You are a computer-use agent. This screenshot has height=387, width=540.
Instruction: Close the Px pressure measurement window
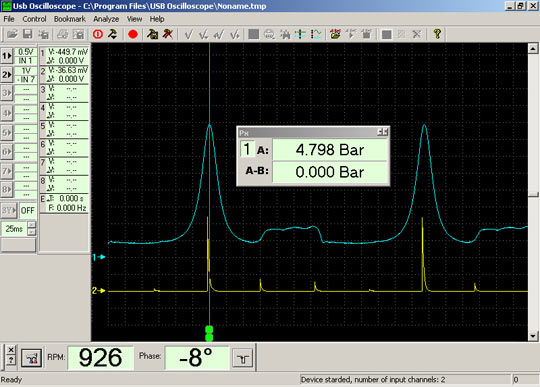click(385, 132)
